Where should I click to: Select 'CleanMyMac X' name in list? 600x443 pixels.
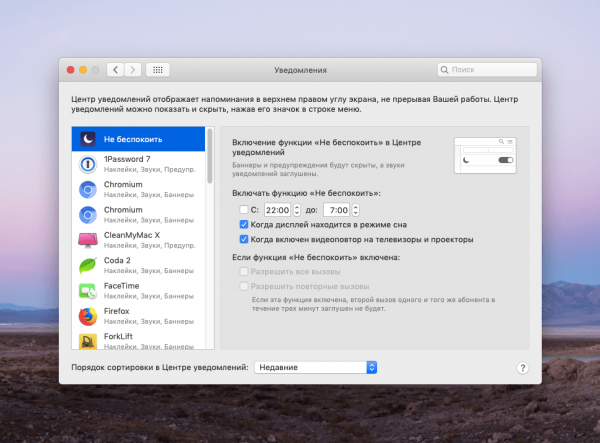click(132, 235)
